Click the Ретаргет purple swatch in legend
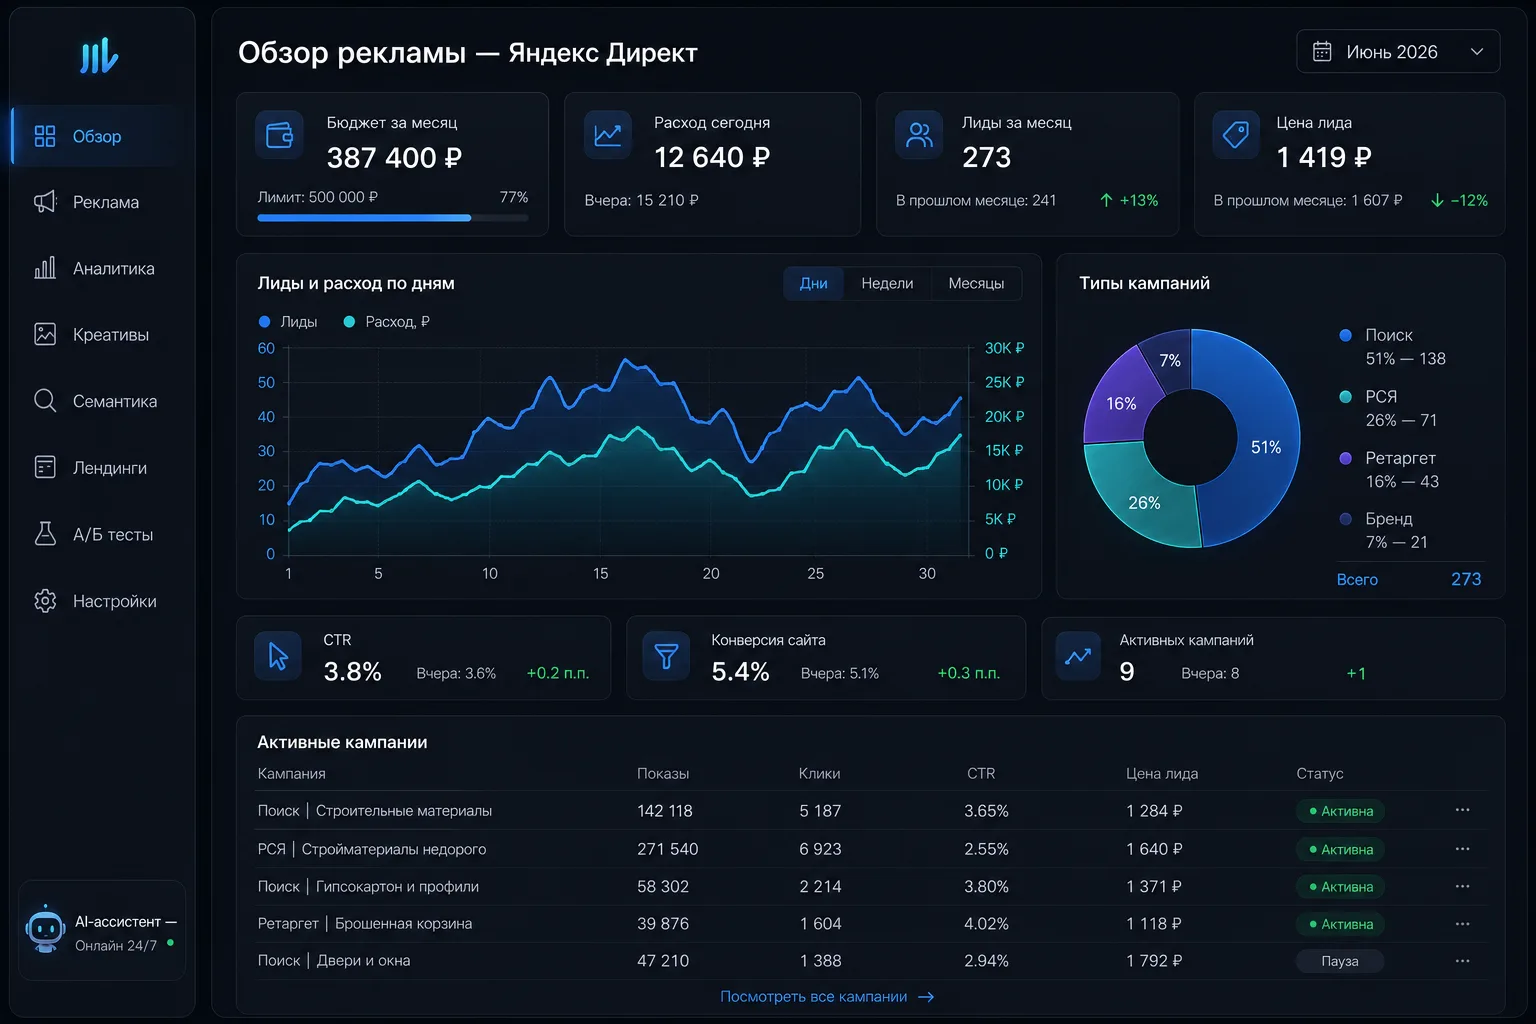Image resolution: width=1536 pixels, height=1024 pixels. 1346,458
